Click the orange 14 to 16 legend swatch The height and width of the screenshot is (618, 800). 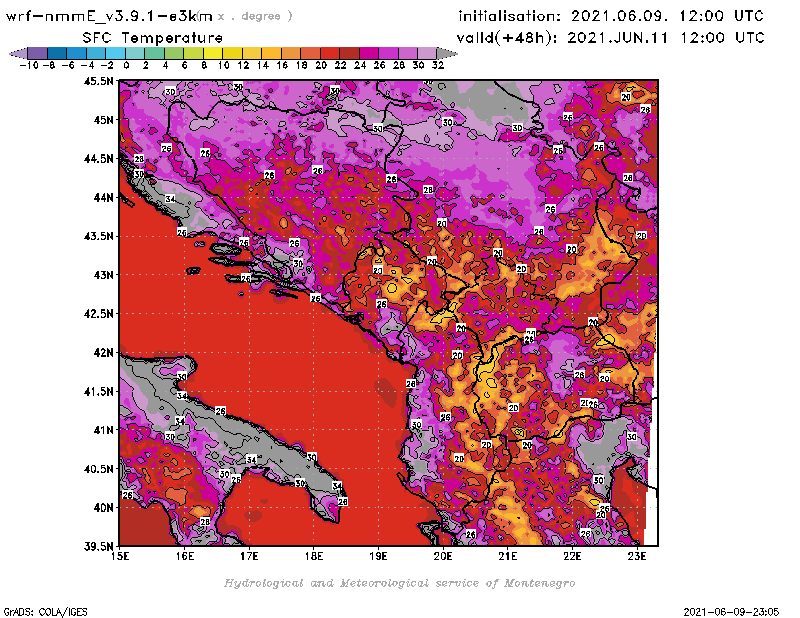pos(271,53)
